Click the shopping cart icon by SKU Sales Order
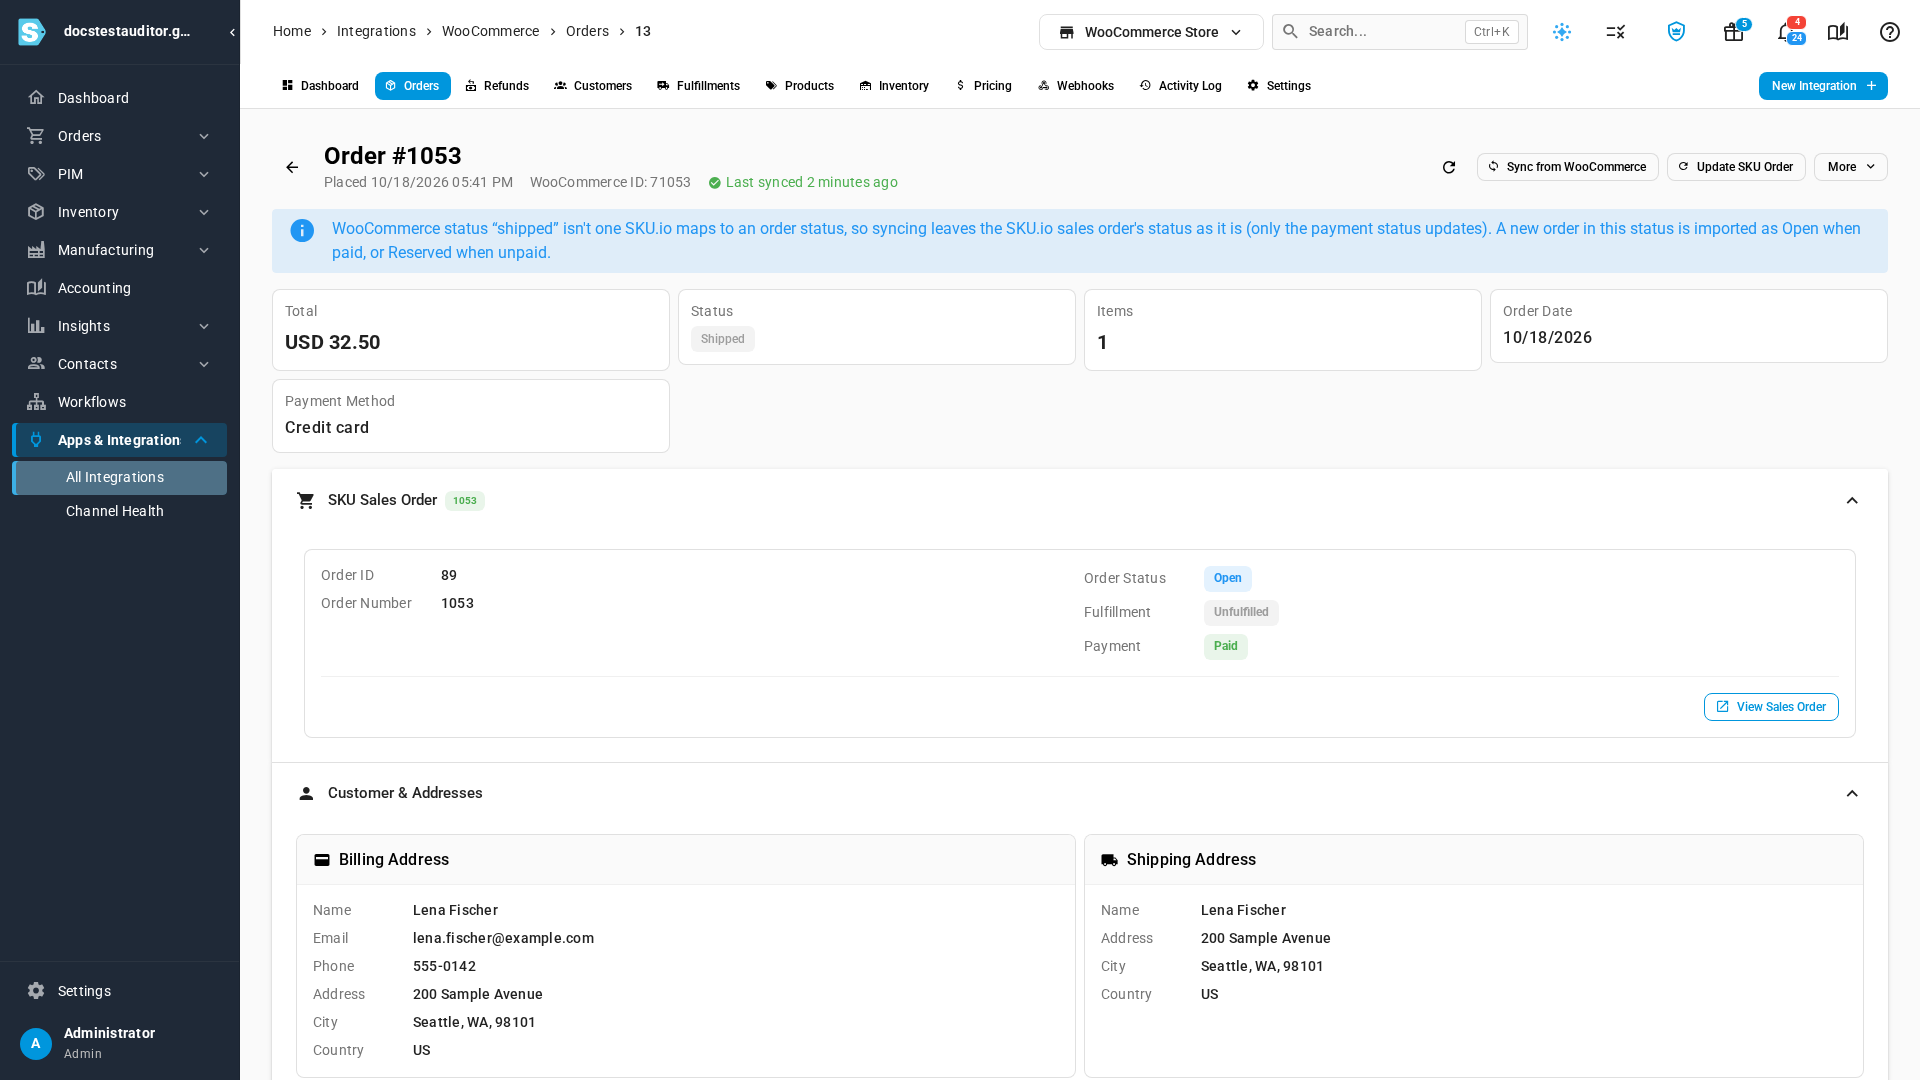 306,501
